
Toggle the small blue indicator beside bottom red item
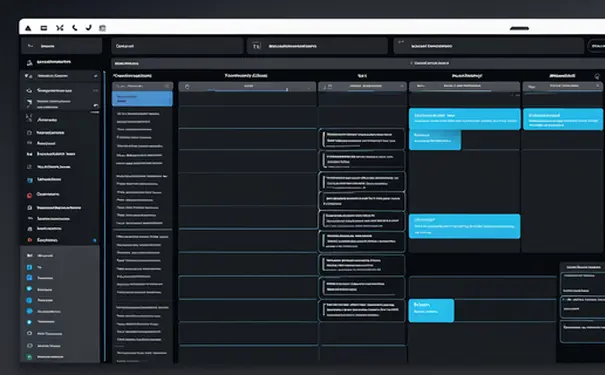95,240
